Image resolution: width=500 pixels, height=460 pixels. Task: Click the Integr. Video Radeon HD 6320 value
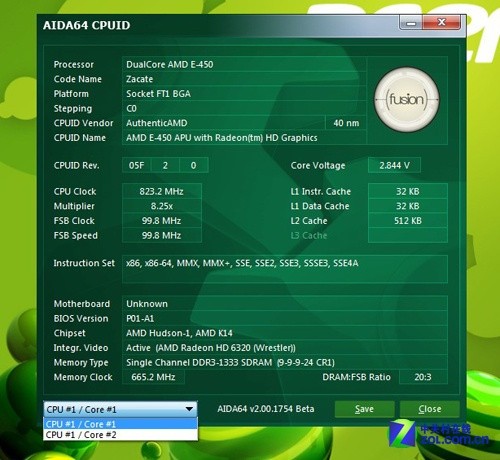click(285, 348)
